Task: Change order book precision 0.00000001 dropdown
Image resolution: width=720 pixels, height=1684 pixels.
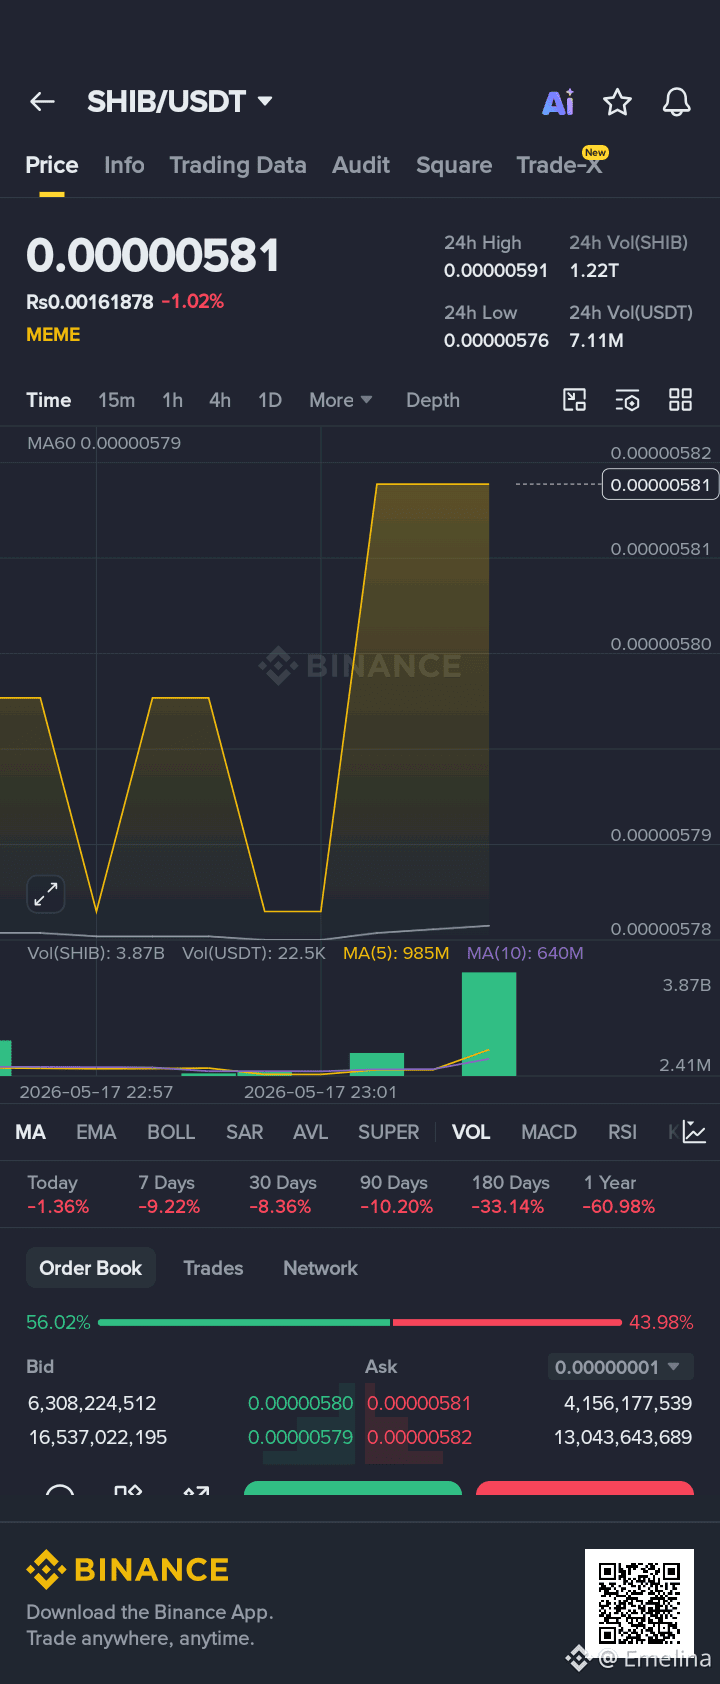Action: pyautogui.click(x=620, y=1367)
